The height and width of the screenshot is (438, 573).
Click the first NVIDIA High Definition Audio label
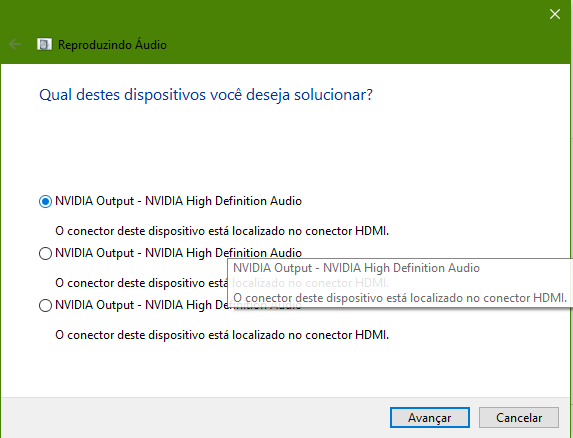pyautogui.click(x=178, y=201)
